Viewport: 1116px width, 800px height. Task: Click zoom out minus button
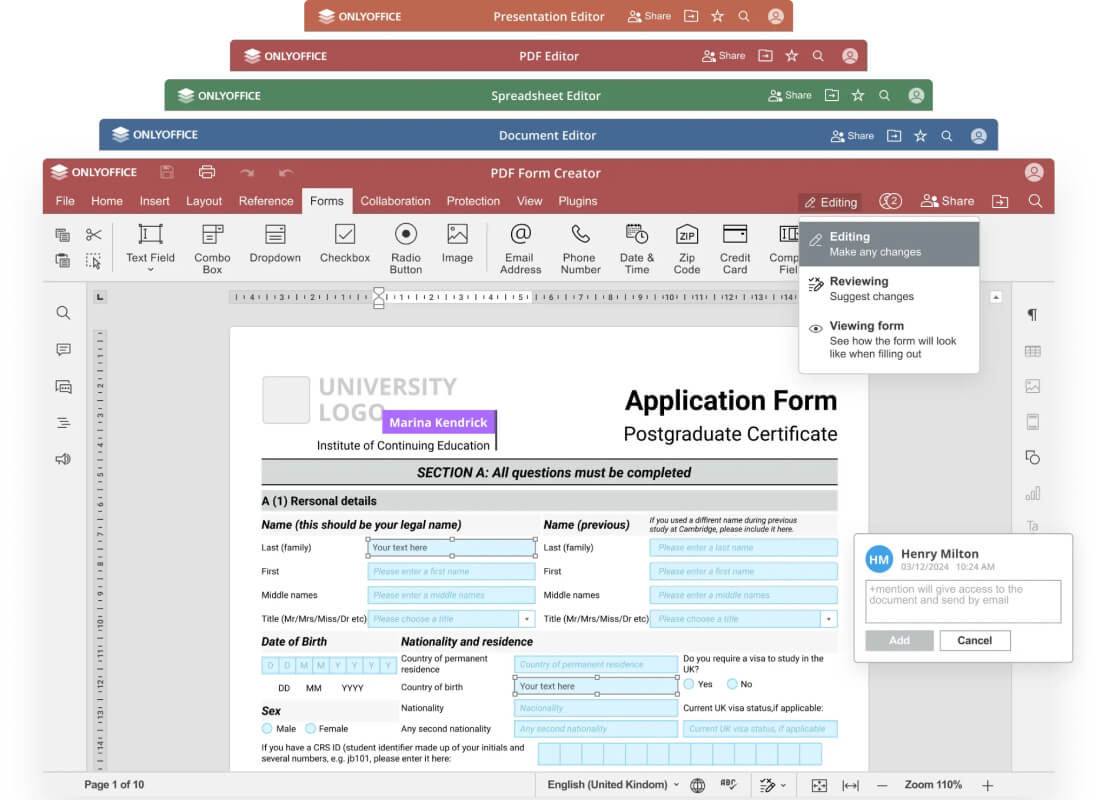click(x=882, y=785)
